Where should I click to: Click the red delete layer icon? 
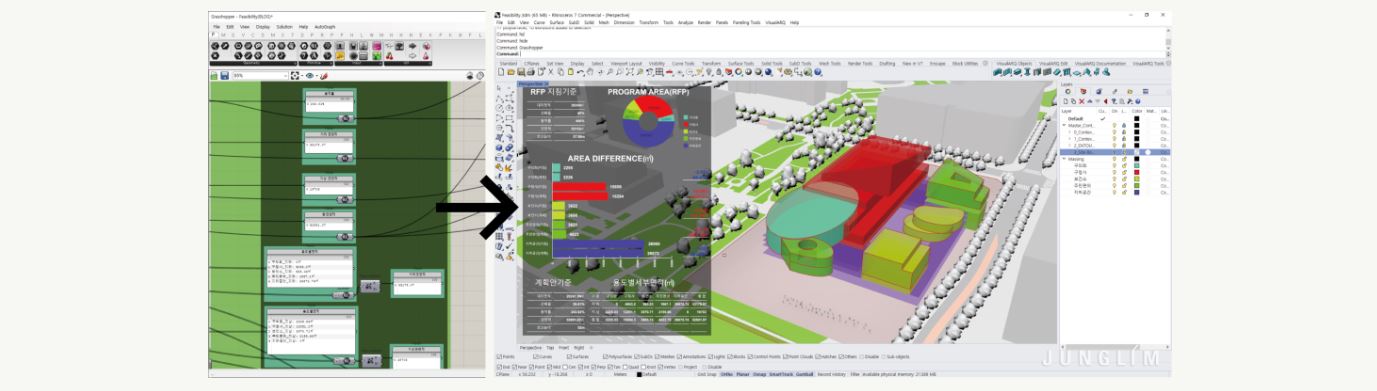tap(1082, 101)
